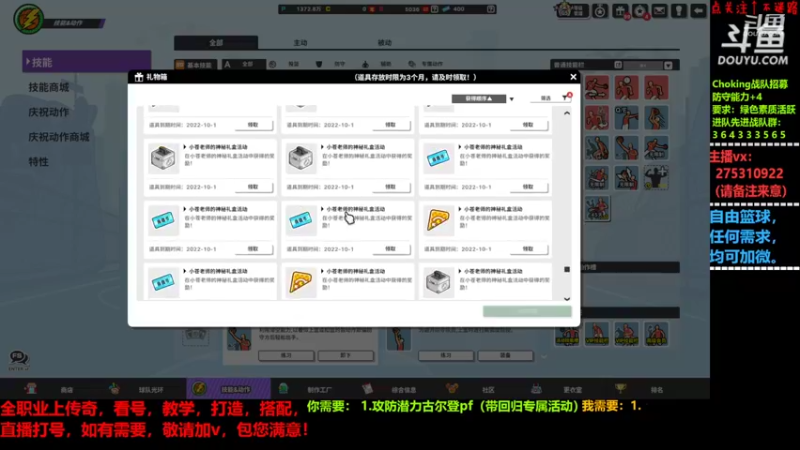This screenshot has height=450, width=800.
Task: Click the sort dropdown arrow beside sort button
Action: pyautogui.click(x=511, y=99)
